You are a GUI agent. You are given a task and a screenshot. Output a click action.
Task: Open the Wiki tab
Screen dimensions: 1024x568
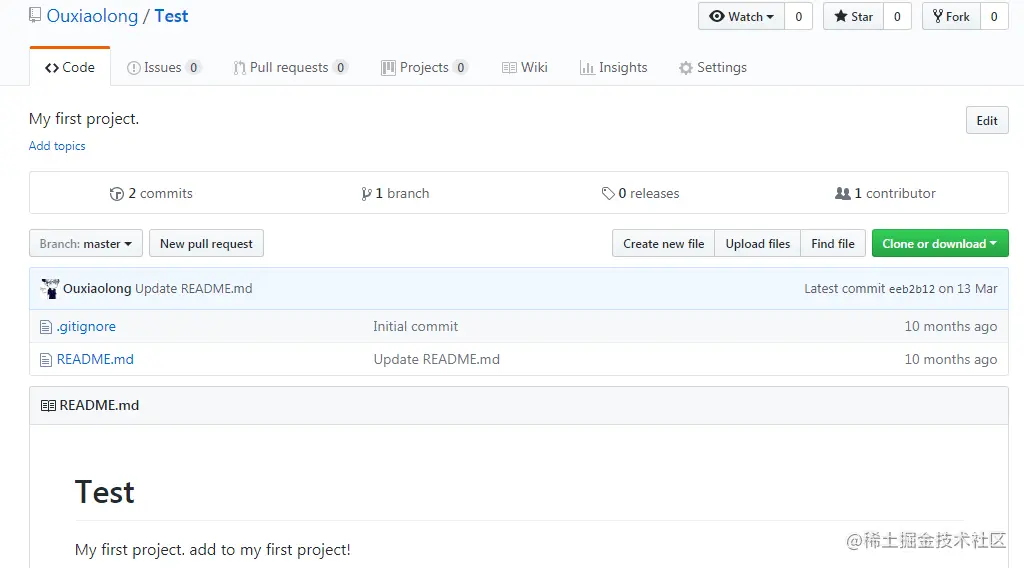(x=524, y=67)
